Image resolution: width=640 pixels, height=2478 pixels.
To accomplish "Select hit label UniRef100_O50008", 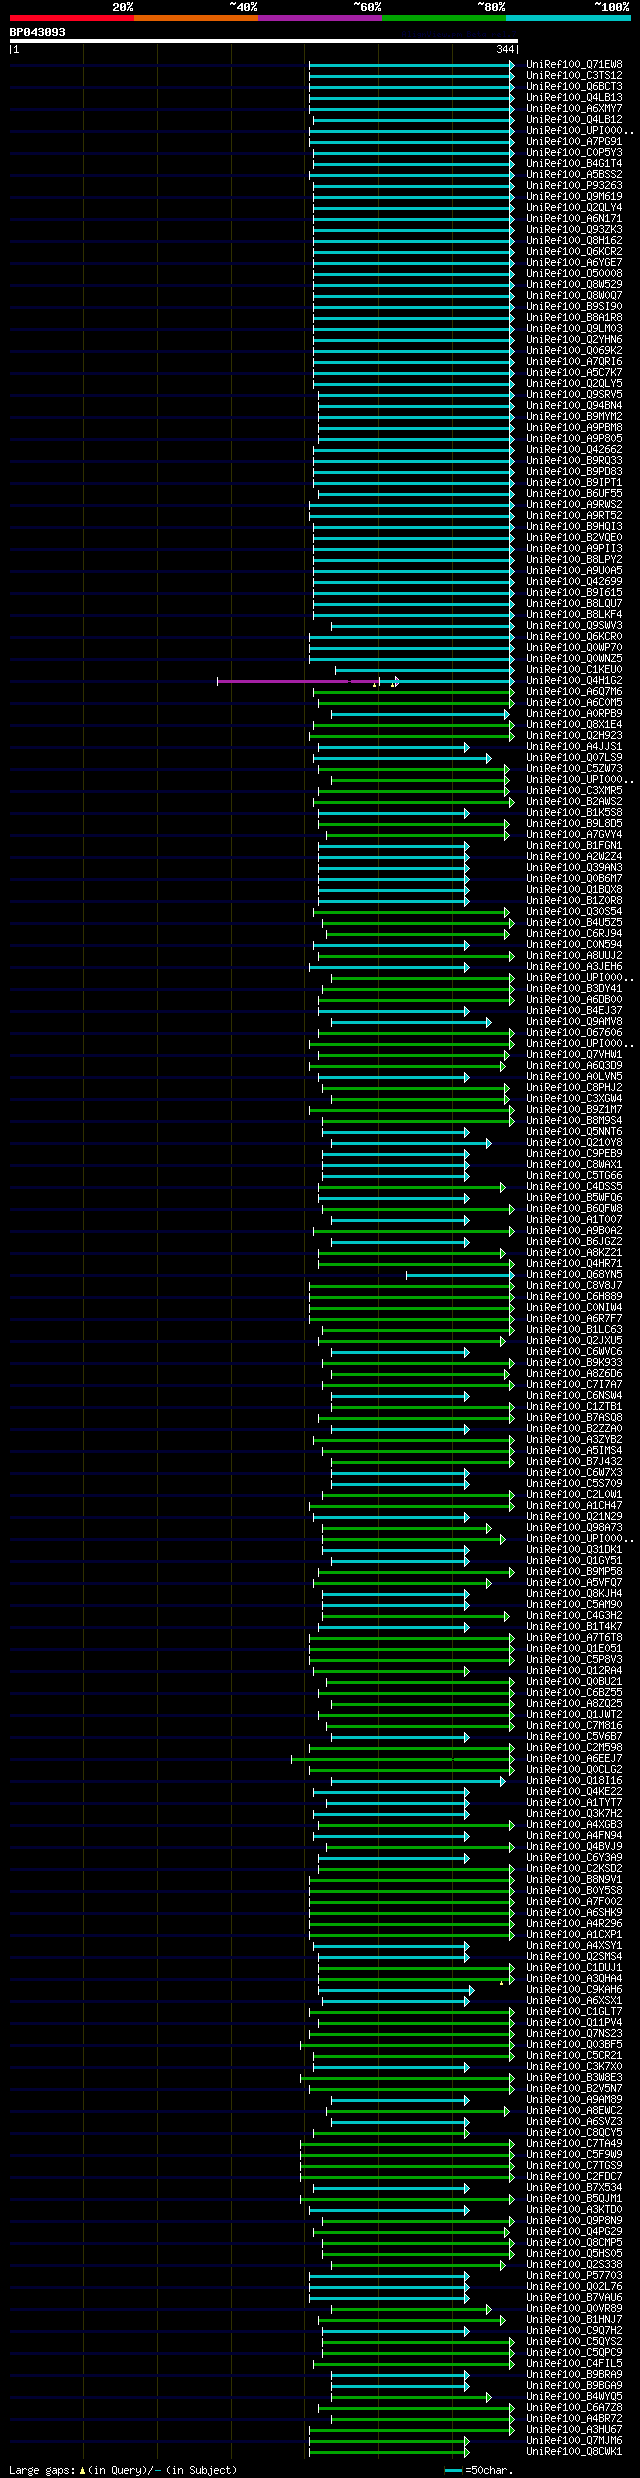I will coord(574,274).
